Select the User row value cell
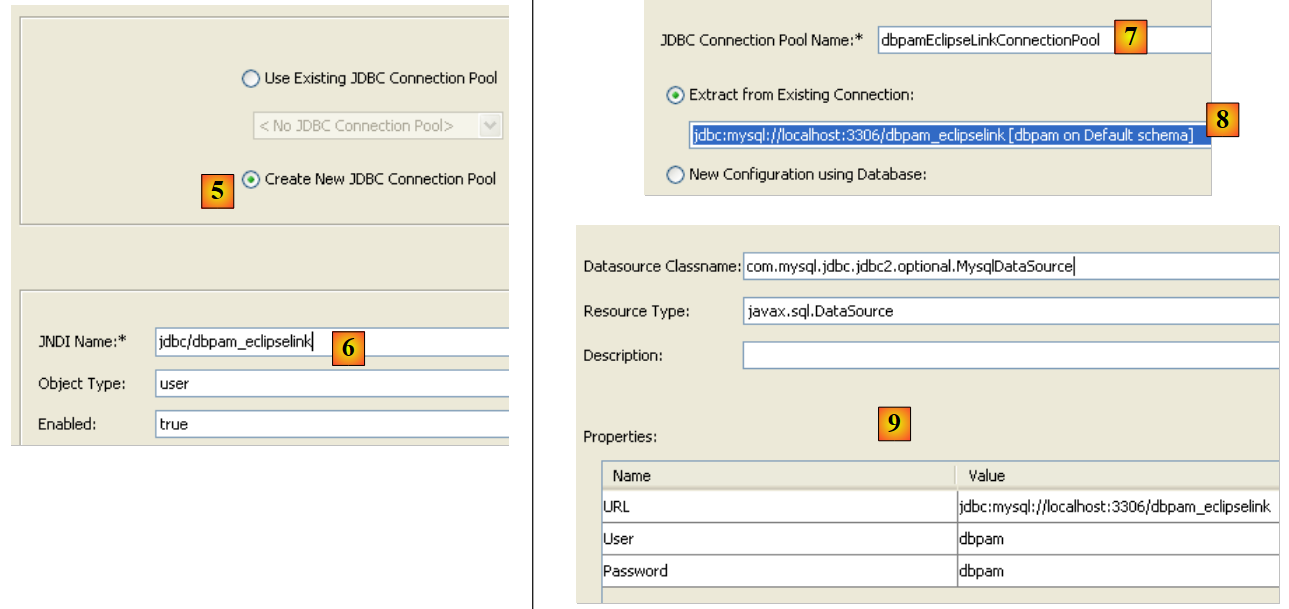The image size is (1289, 609). [1116, 539]
